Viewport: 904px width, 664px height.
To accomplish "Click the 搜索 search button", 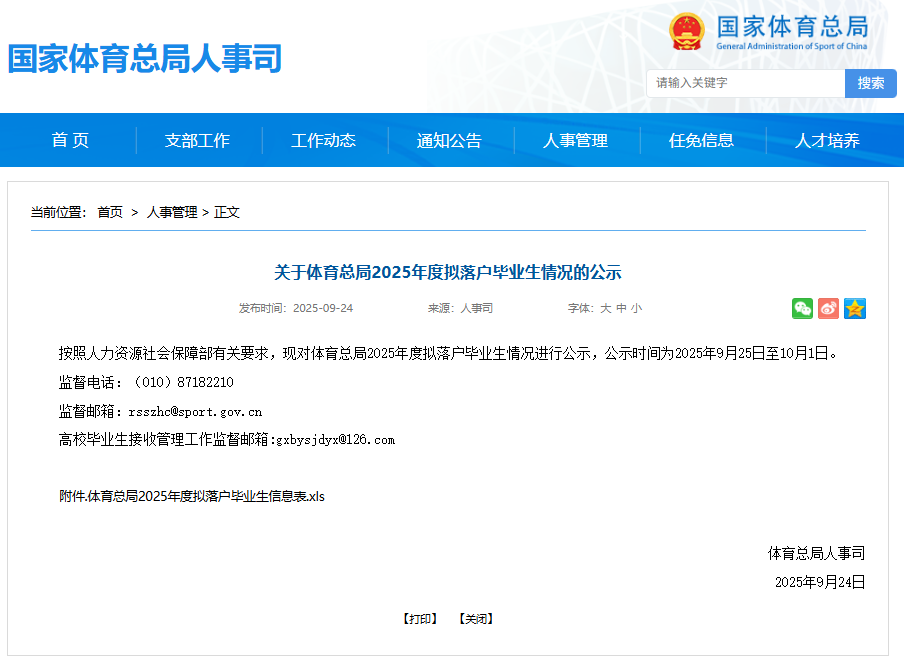I will [x=870, y=83].
